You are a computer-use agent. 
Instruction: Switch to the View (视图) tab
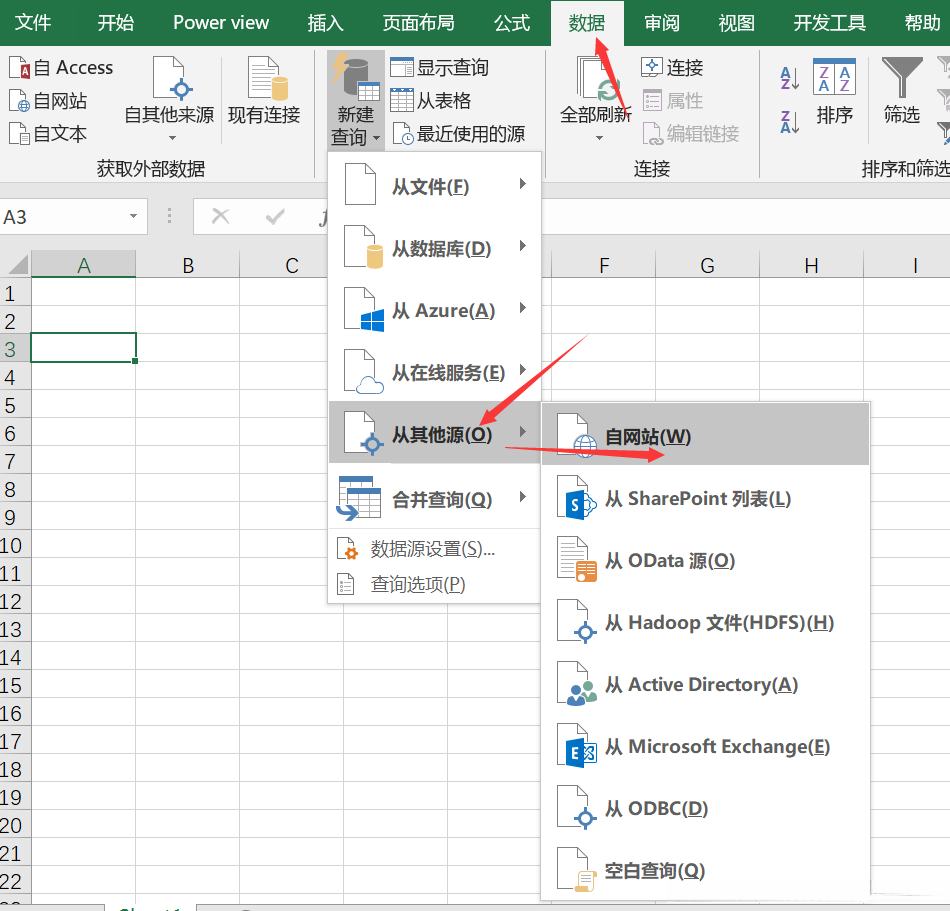(x=737, y=23)
